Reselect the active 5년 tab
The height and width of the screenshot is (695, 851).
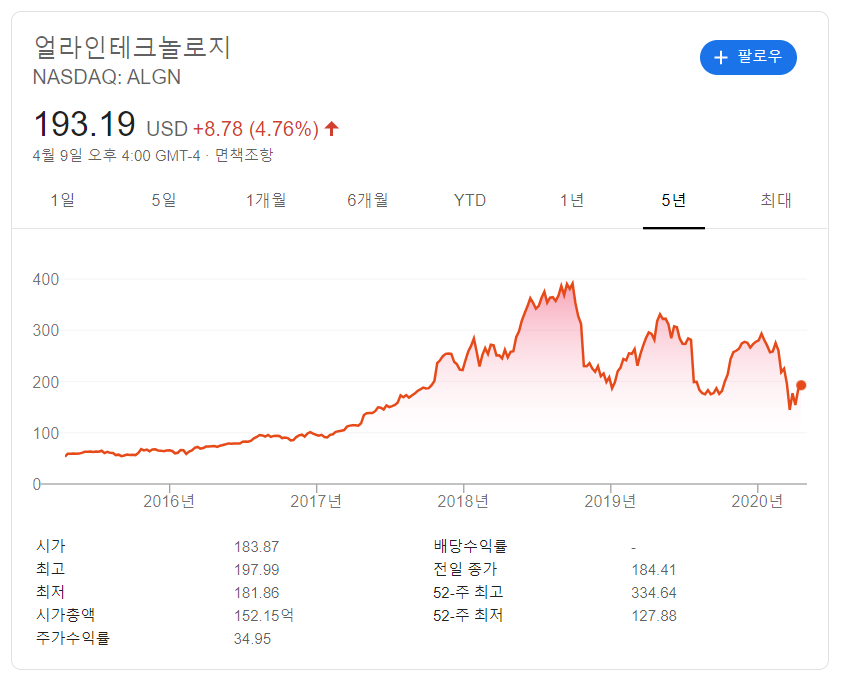[673, 200]
